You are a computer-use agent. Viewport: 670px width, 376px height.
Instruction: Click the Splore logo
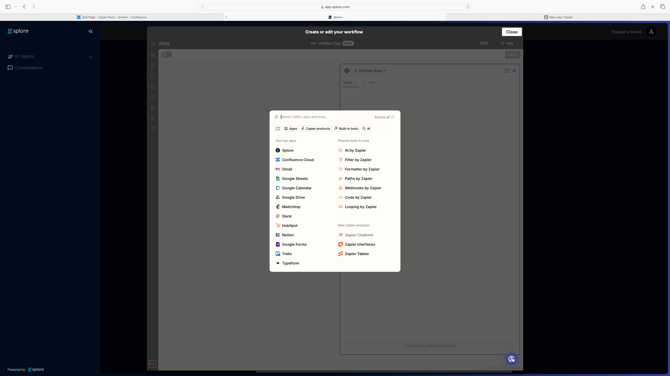pyautogui.click(x=18, y=31)
